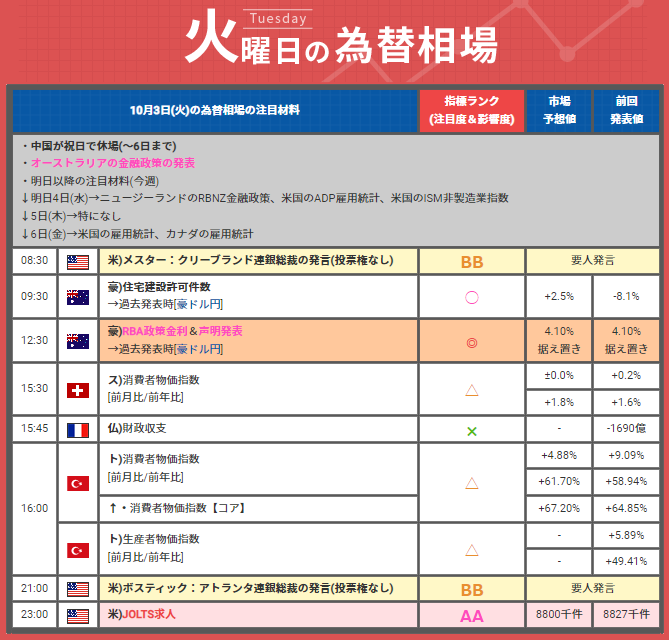Click the Turkish flag beside the producer price index (生産者物価指数)
Screen dimensions: 669x640
tap(78, 550)
